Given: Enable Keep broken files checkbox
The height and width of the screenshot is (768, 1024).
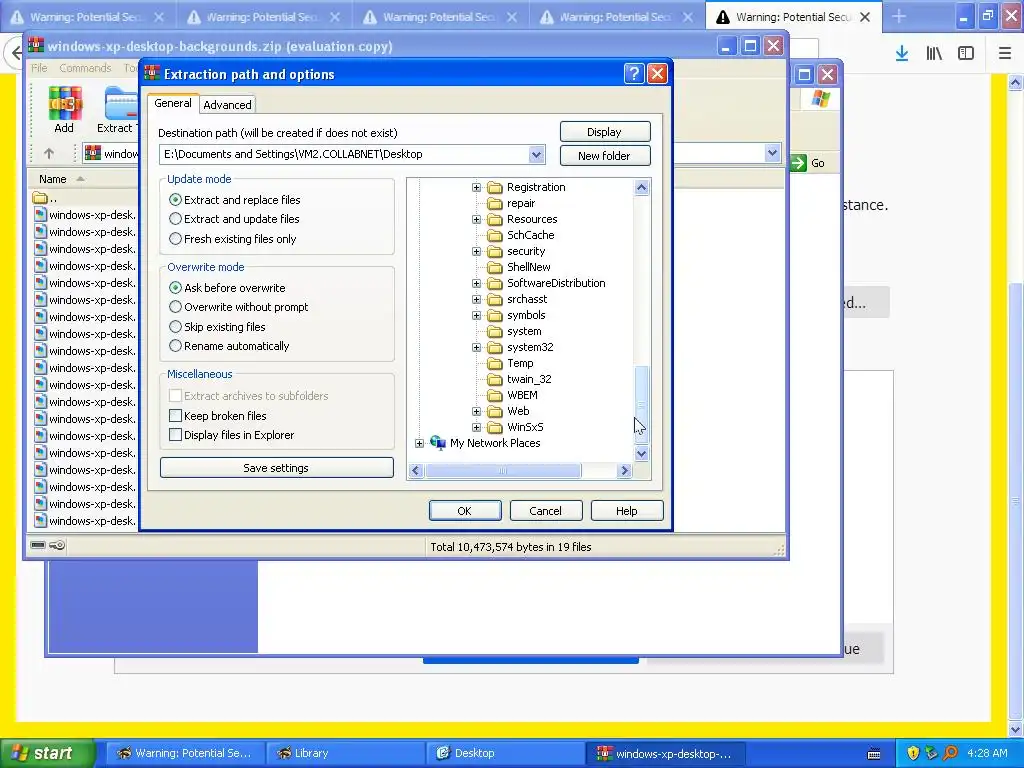Looking at the screenshot, I should [x=175, y=416].
